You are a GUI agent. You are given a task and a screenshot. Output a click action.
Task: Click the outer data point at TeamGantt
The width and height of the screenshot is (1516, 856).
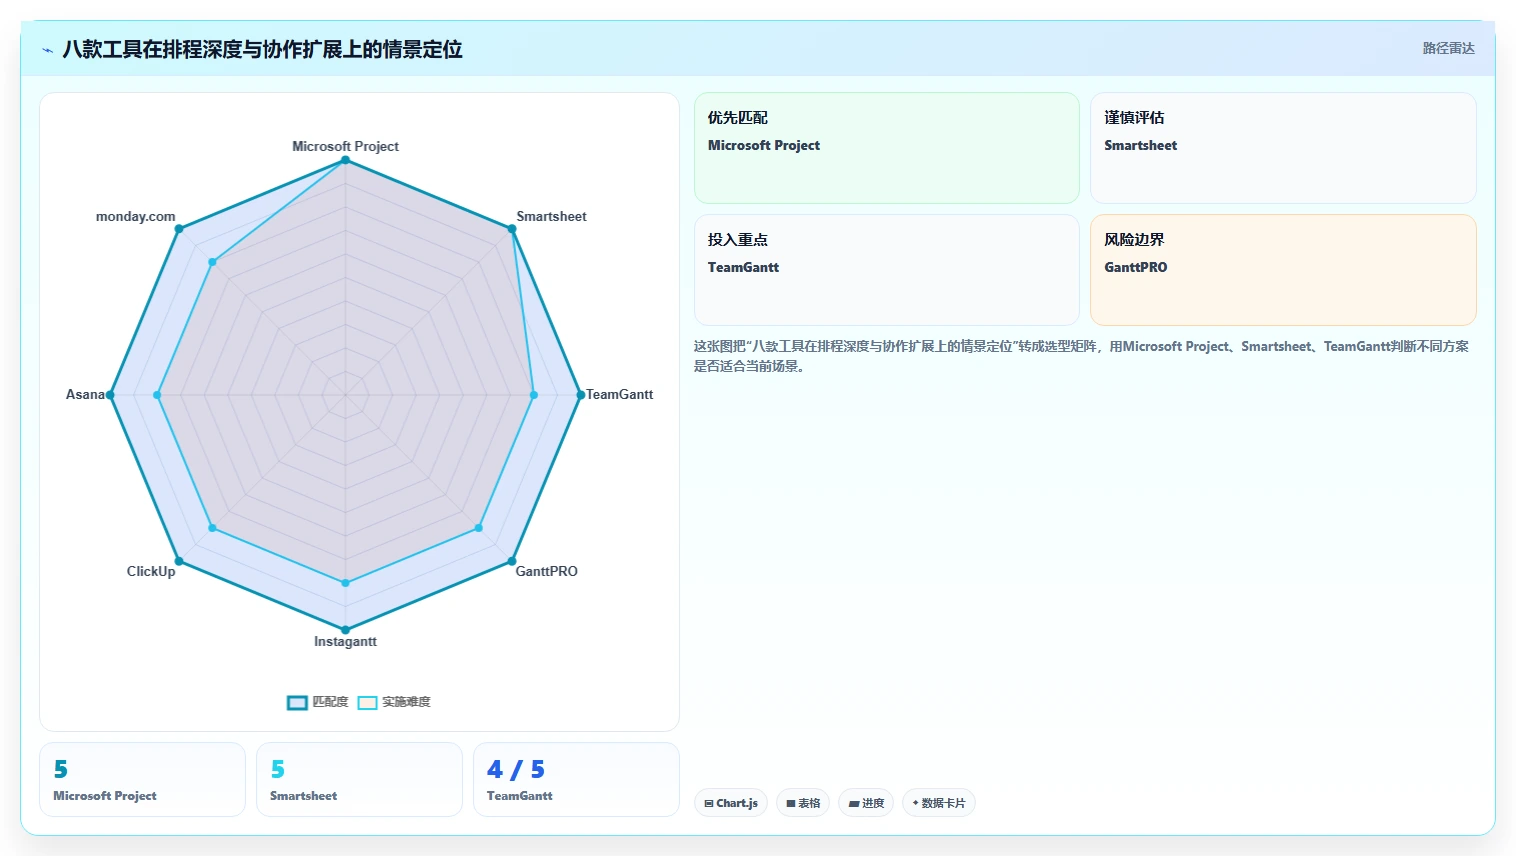[x=580, y=395]
